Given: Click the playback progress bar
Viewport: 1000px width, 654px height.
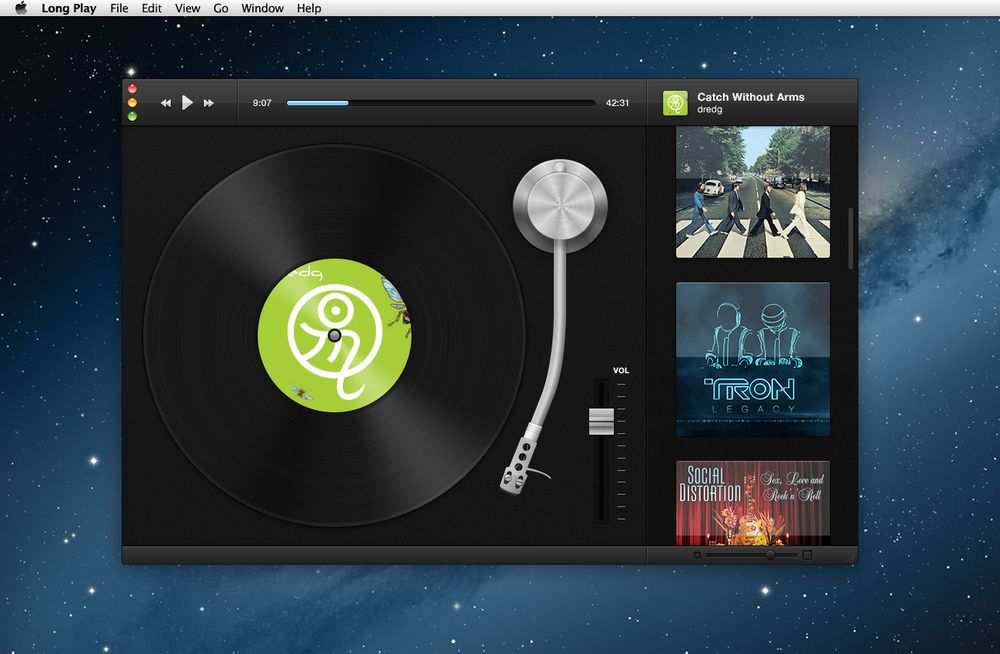Looking at the screenshot, I should (440, 103).
